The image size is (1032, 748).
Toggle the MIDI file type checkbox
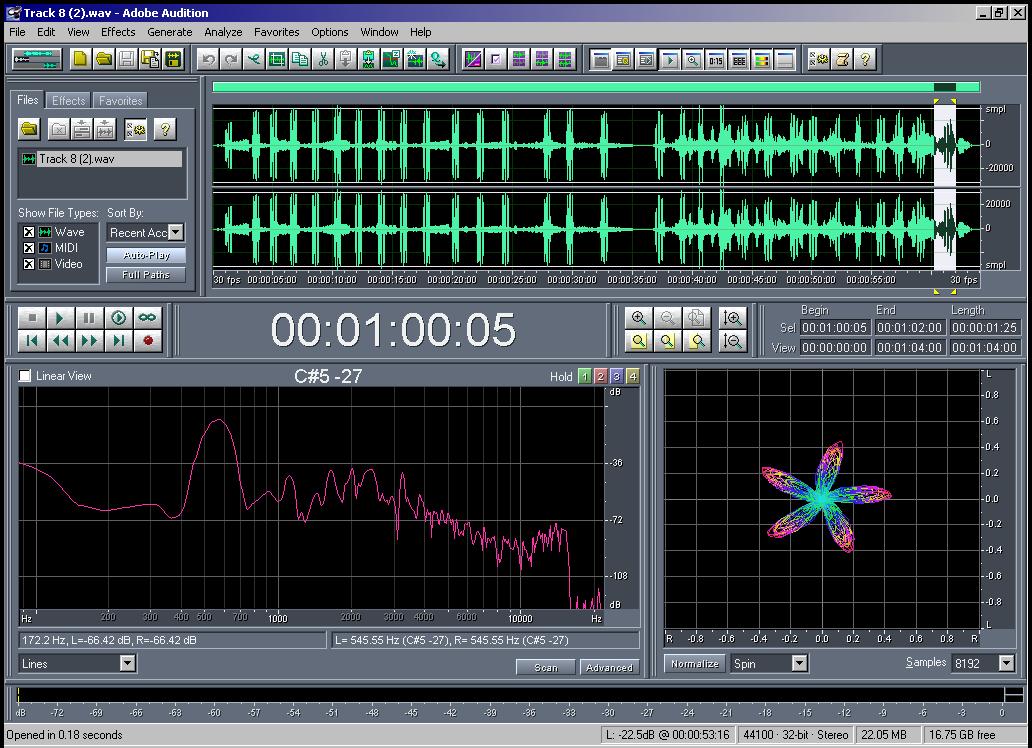pos(29,248)
